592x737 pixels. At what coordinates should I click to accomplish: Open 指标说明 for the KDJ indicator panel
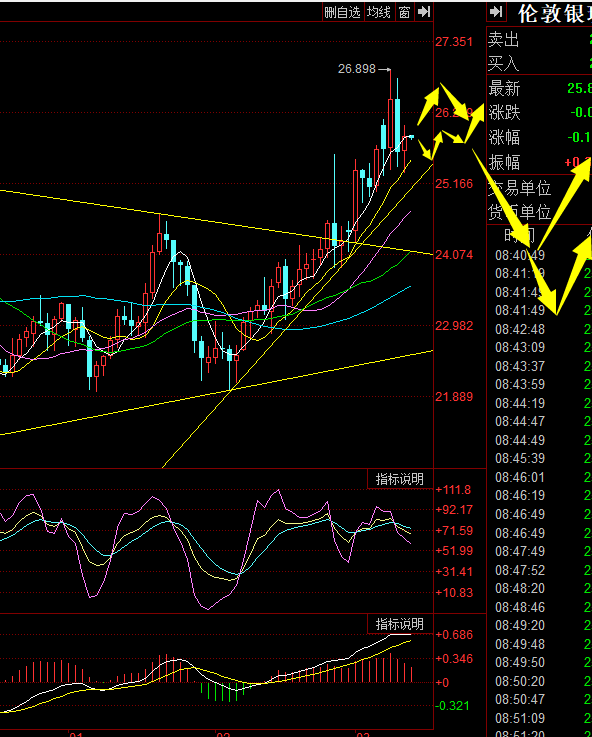pos(399,479)
